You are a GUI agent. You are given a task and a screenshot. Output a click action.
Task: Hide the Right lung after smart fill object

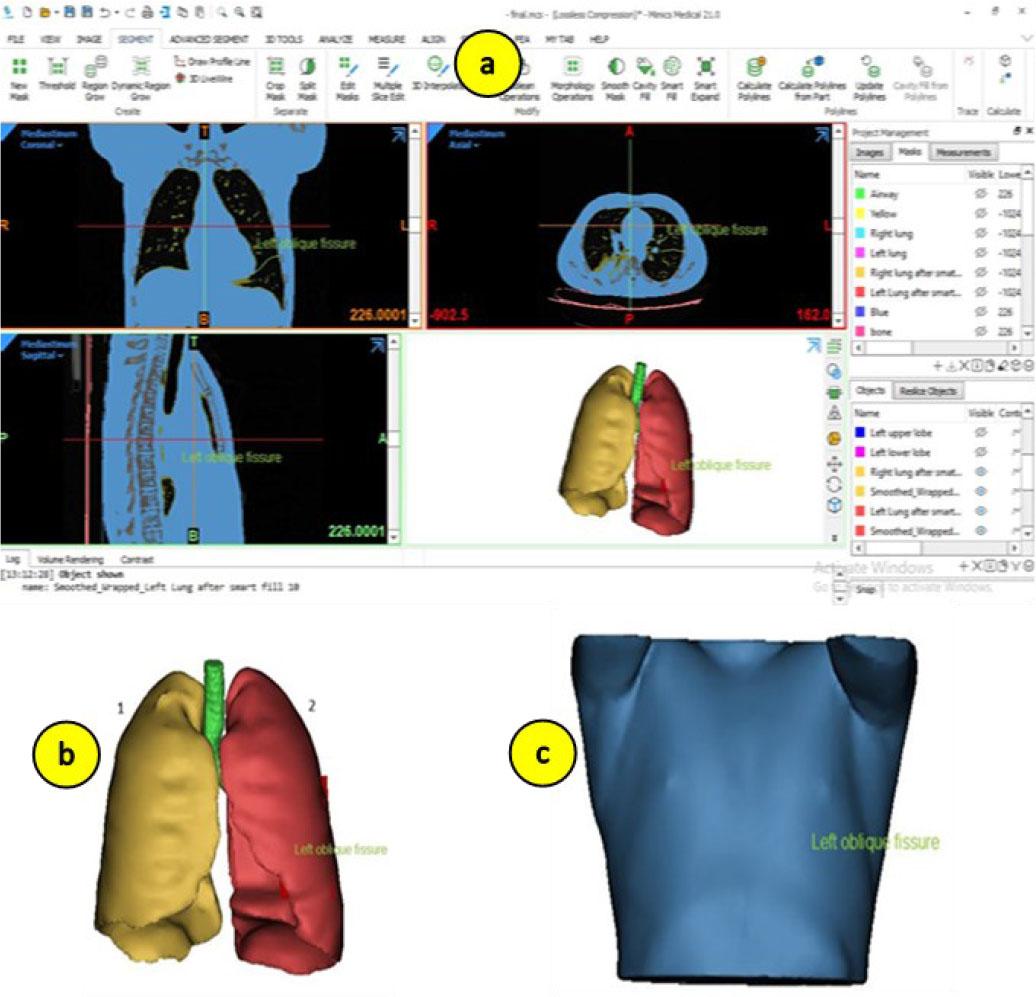pyautogui.click(x=980, y=471)
